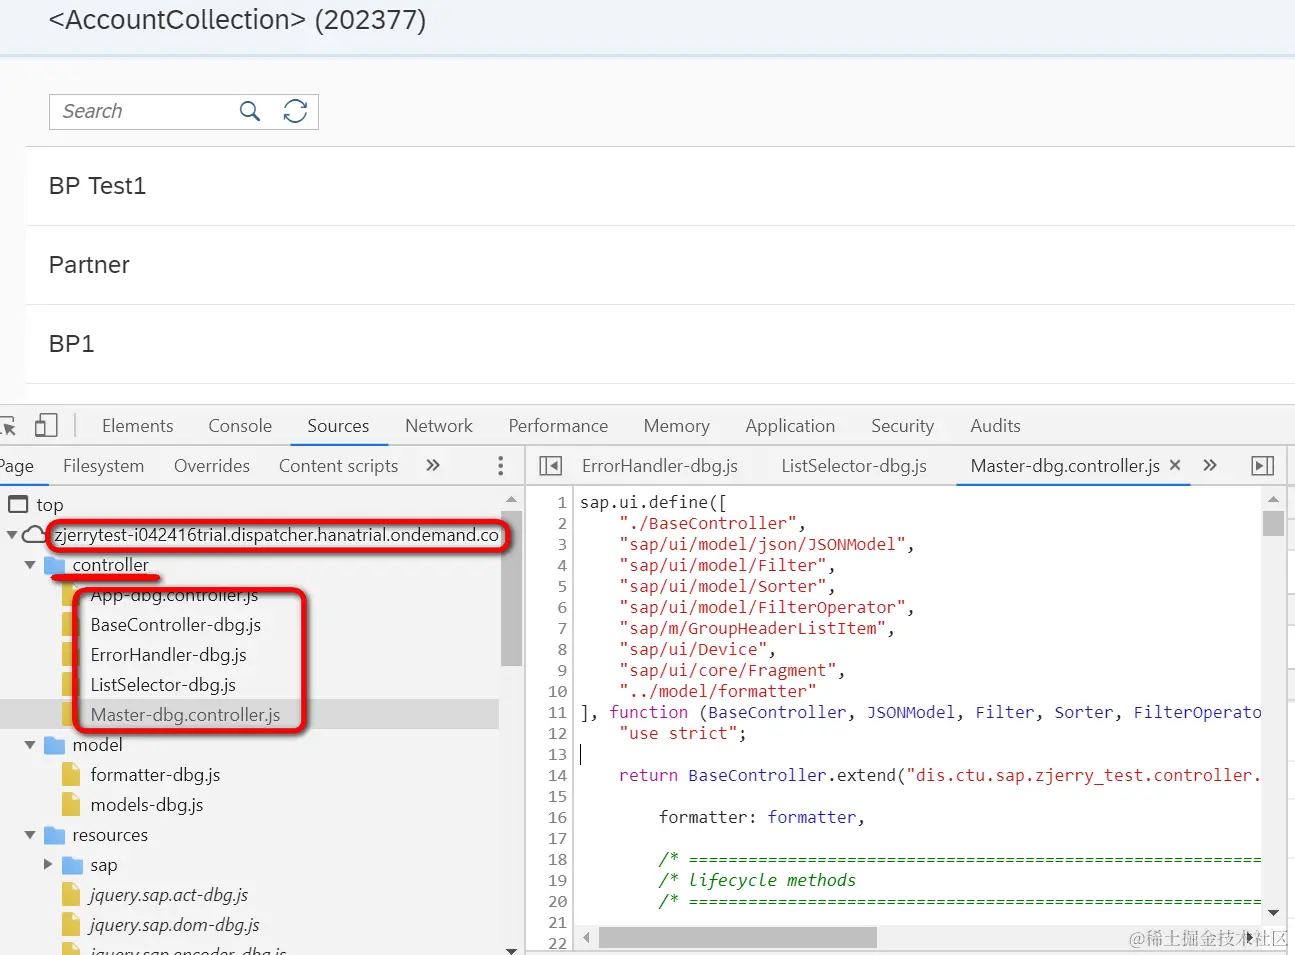
Task: Select the BP Test1 account item
Action: 660,186
